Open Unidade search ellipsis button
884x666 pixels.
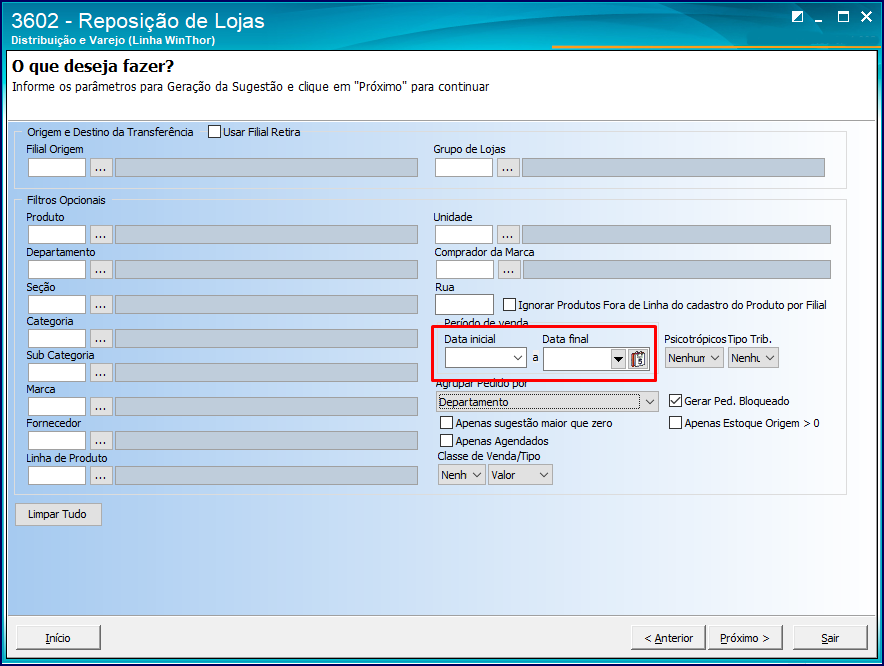pos(508,235)
